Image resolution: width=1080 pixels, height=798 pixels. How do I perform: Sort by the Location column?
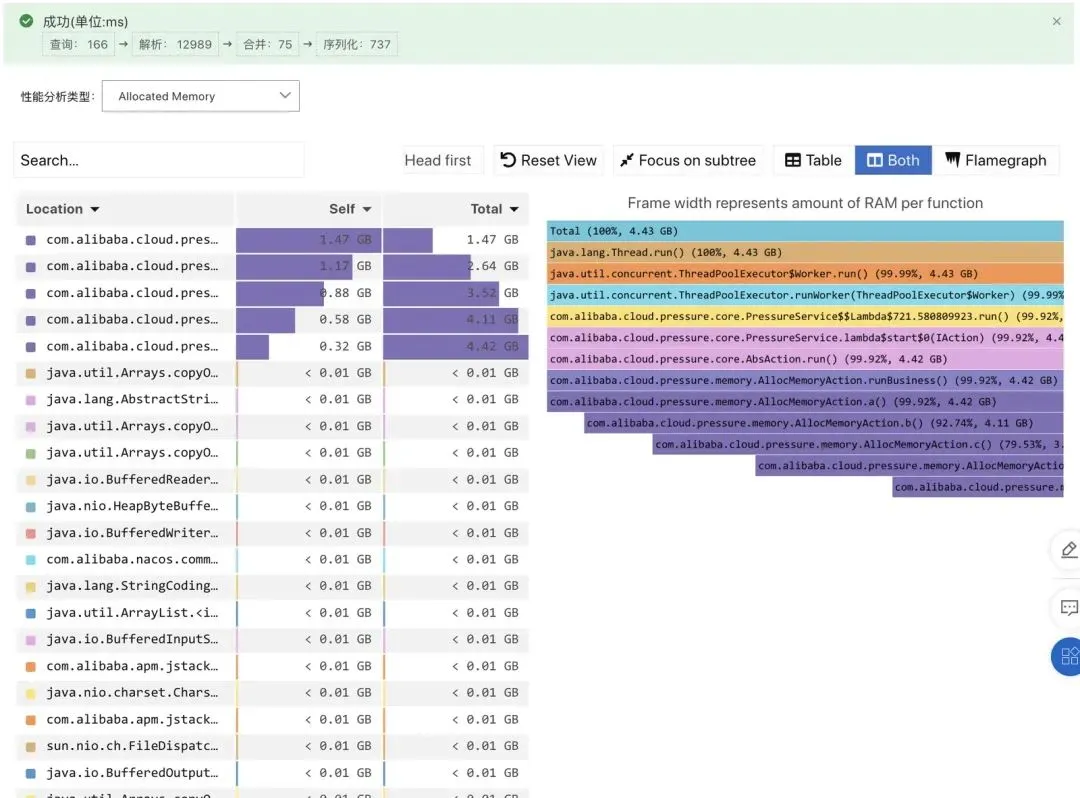(63, 209)
